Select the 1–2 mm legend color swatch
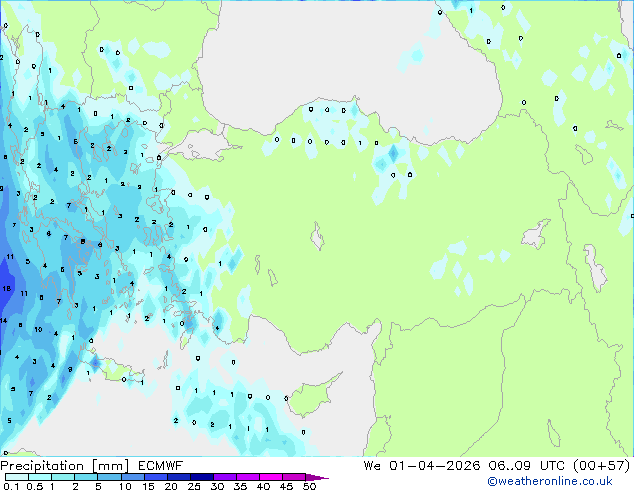The width and height of the screenshot is (634, 490). click(x=63, y=477)
